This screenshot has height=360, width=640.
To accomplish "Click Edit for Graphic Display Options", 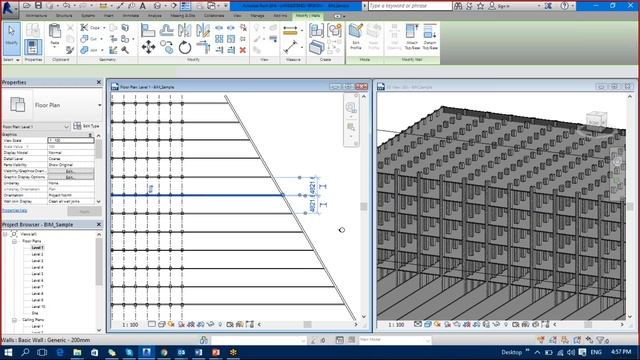I will coord(71,177).
